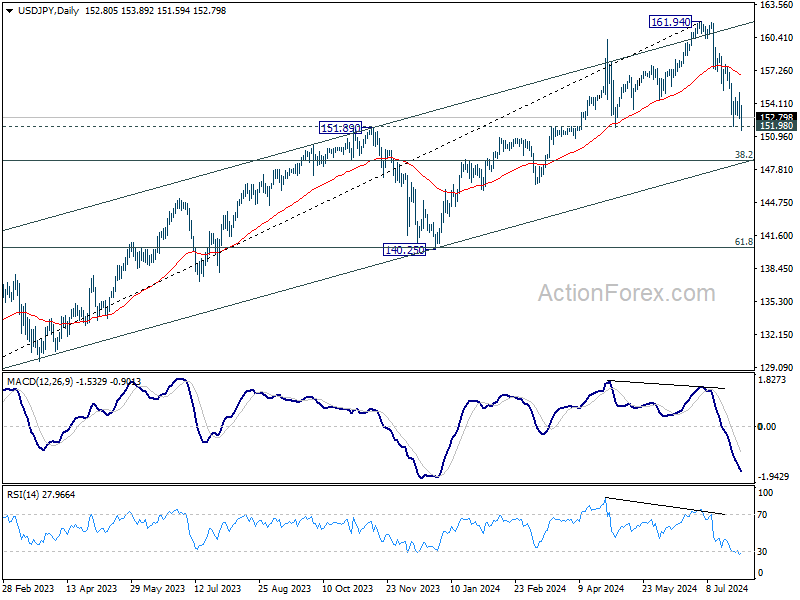Click the RSI 100 scale label

tap(765, 493)
